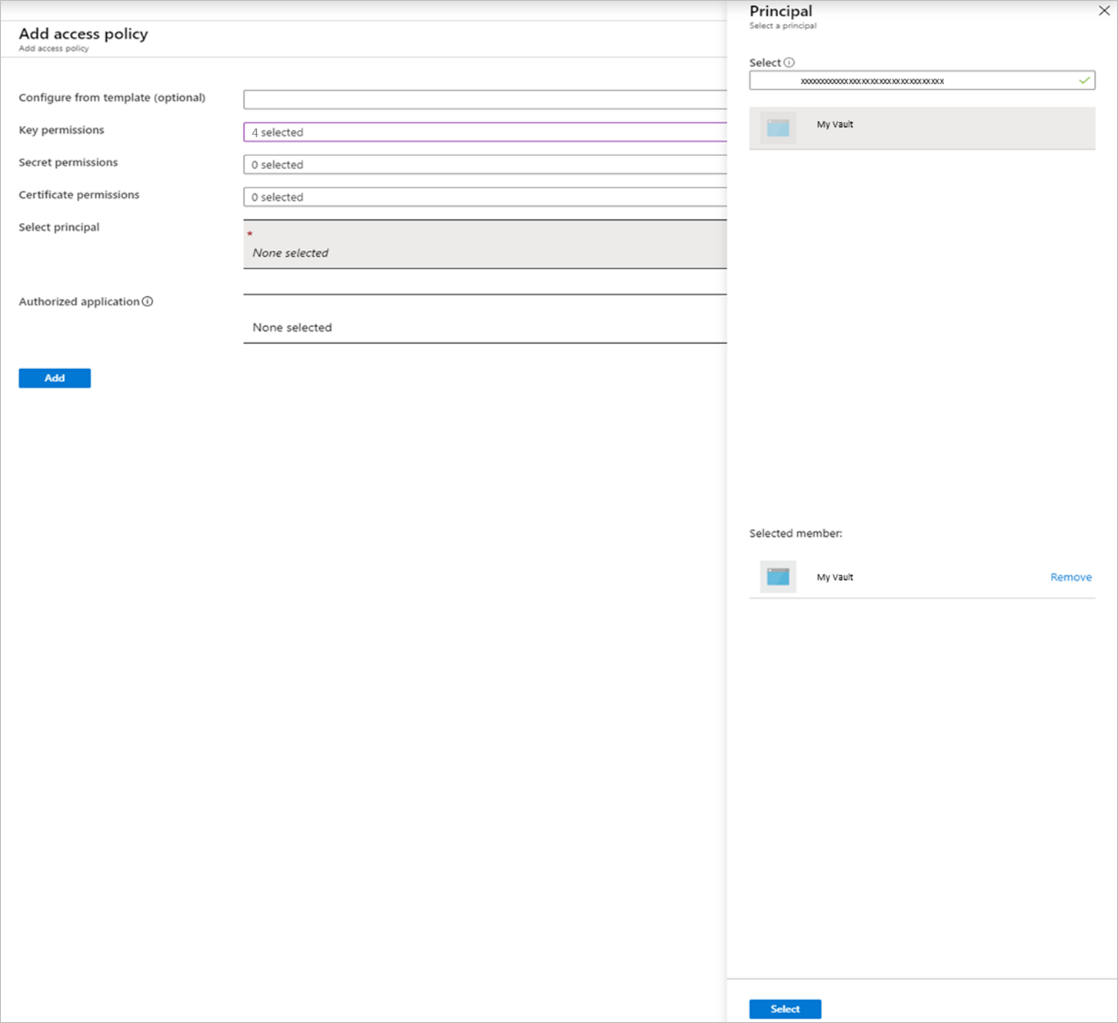
Task: Click the My Vault icon under Selected member
Action: tap(778, 577)
